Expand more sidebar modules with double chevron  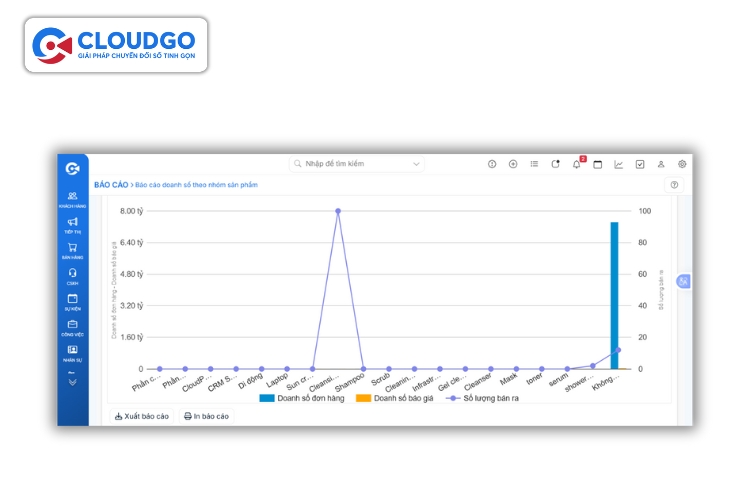tap(72, 381)
